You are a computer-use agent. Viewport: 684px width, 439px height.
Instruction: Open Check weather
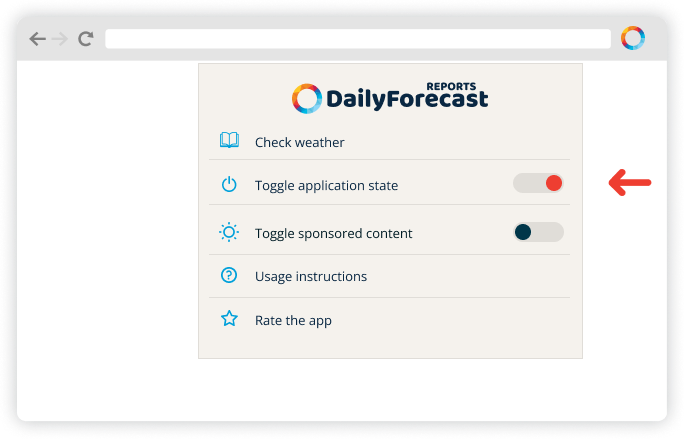300,142
